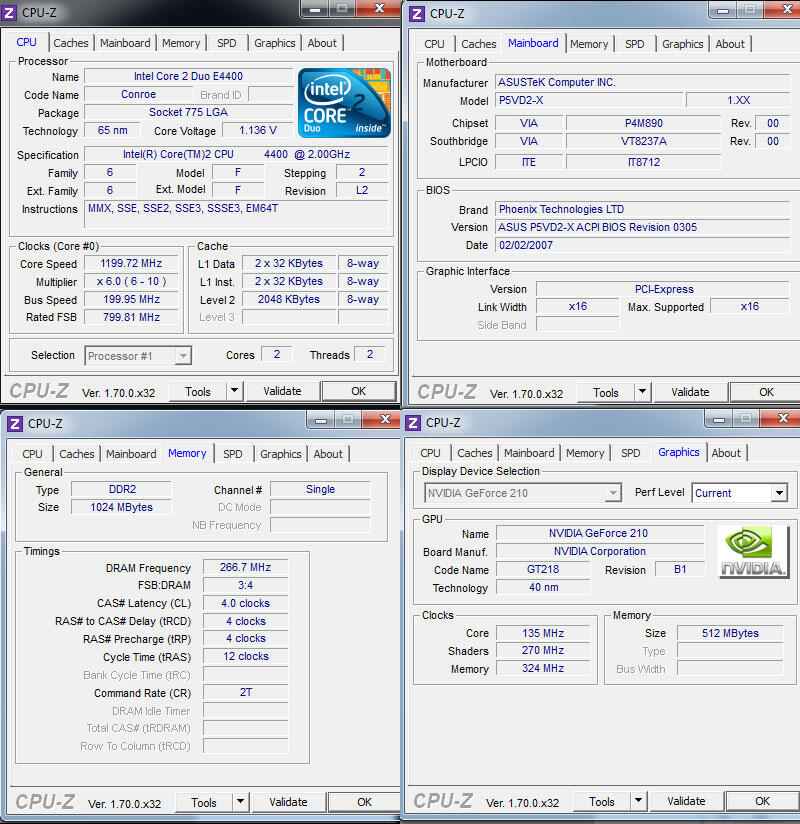Click the Command Rate value 2T
800x824 pixels.
pyautogui.click(x=245, y=692)
